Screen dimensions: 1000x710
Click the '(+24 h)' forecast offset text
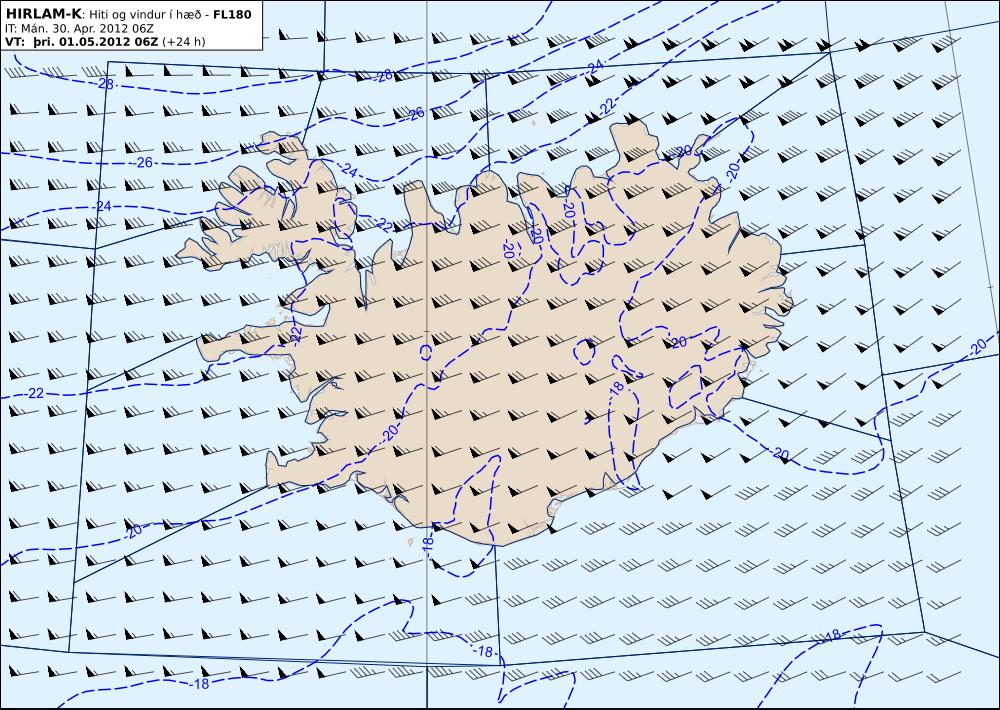coord(184,42)
